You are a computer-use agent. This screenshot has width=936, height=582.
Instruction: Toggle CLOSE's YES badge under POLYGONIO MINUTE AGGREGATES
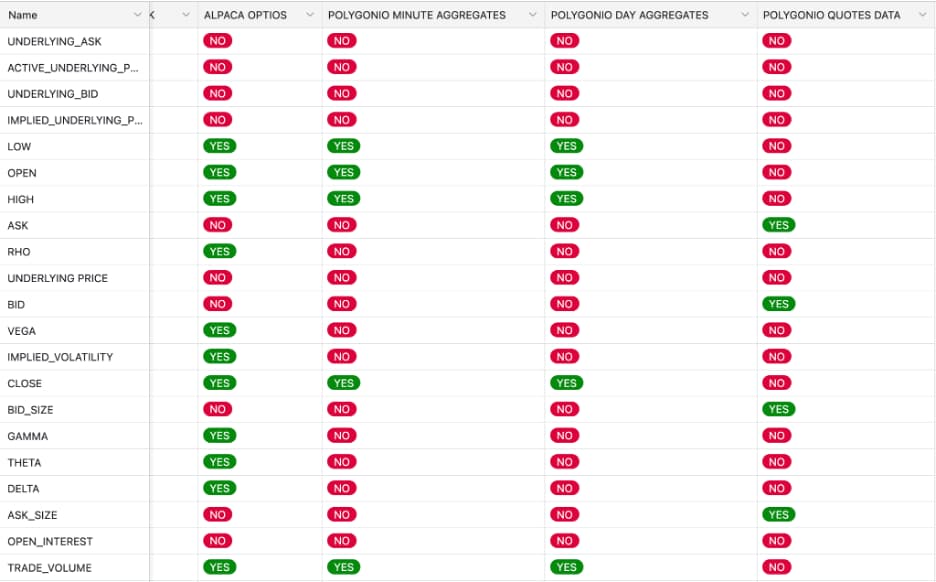click(343, 383)
